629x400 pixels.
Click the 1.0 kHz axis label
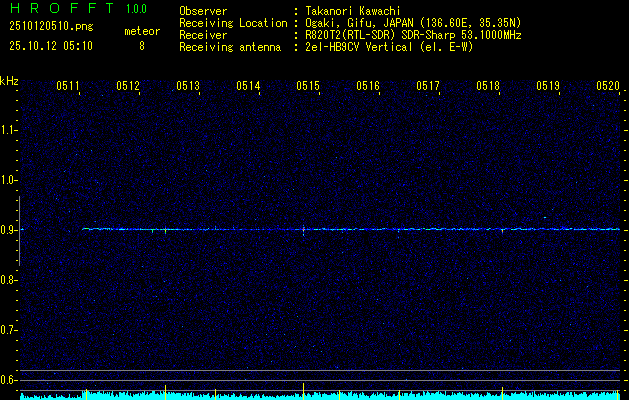click(8, 180)
